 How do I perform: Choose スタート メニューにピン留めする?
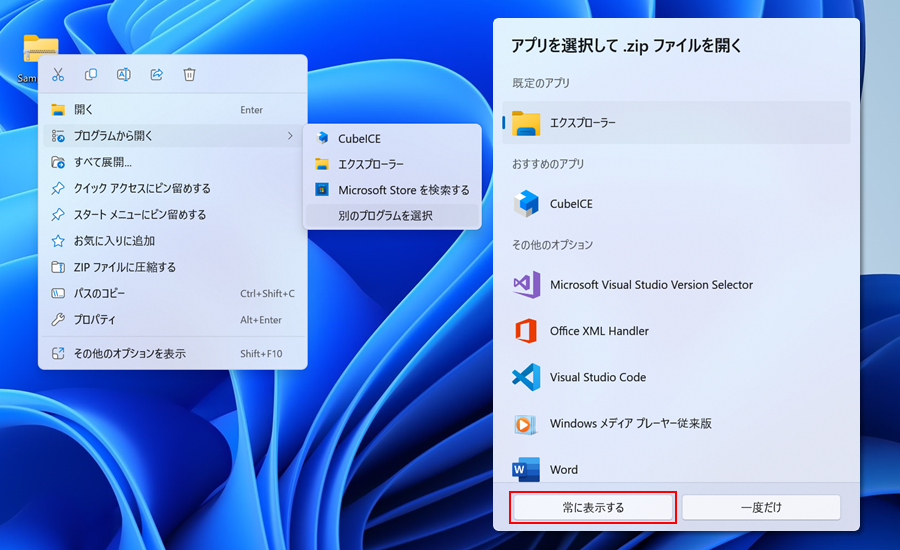173,215
